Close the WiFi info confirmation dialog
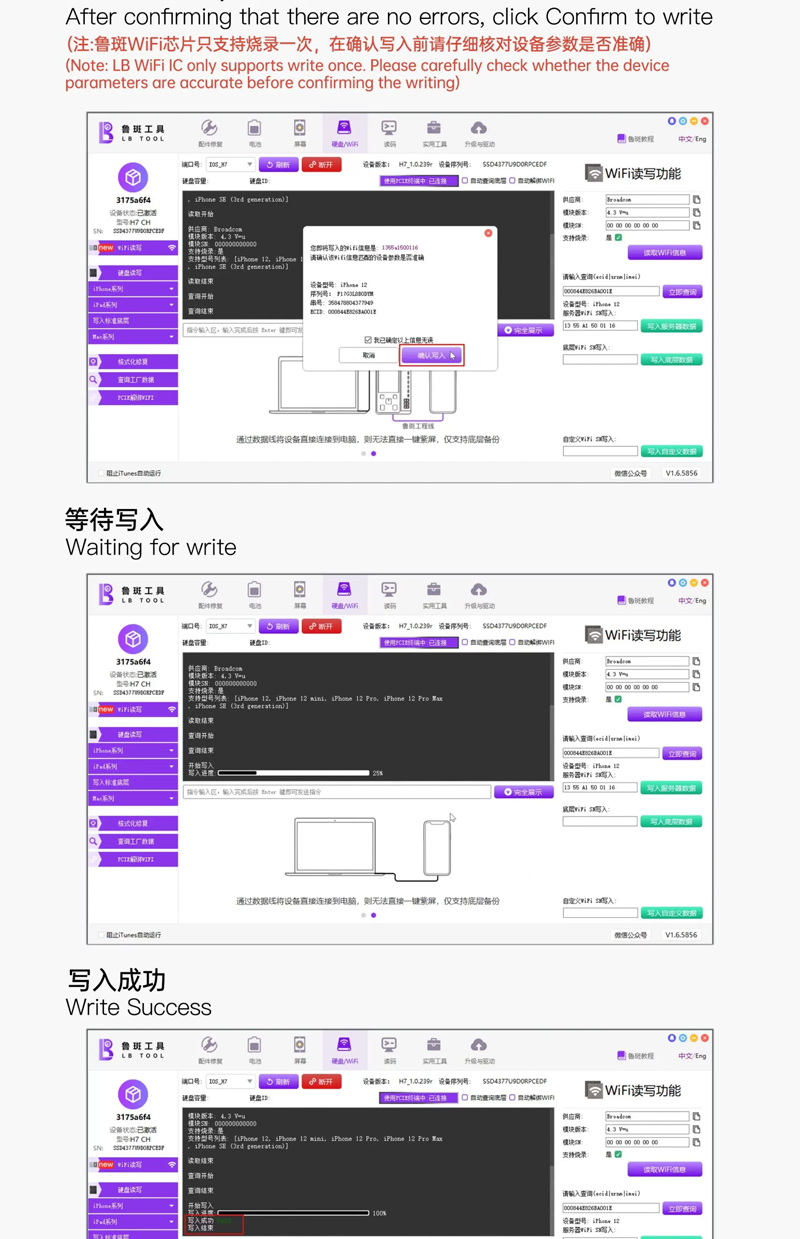This screenshot has width=800, height=1239. [x=488, y=233]
